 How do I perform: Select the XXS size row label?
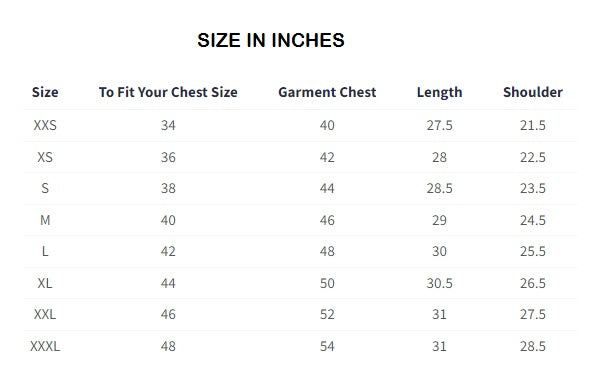(x=45, y=125)
